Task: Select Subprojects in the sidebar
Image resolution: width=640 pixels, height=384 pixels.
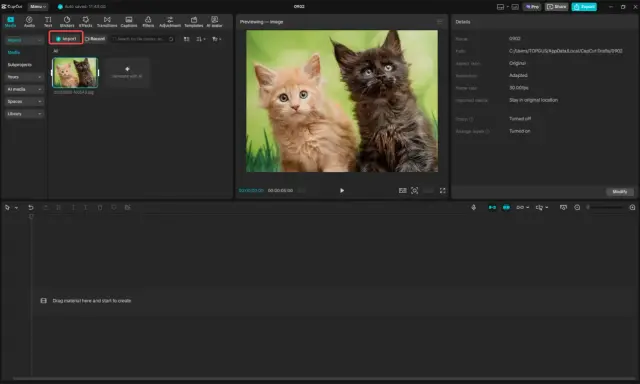Action: [x=20, y=64]
